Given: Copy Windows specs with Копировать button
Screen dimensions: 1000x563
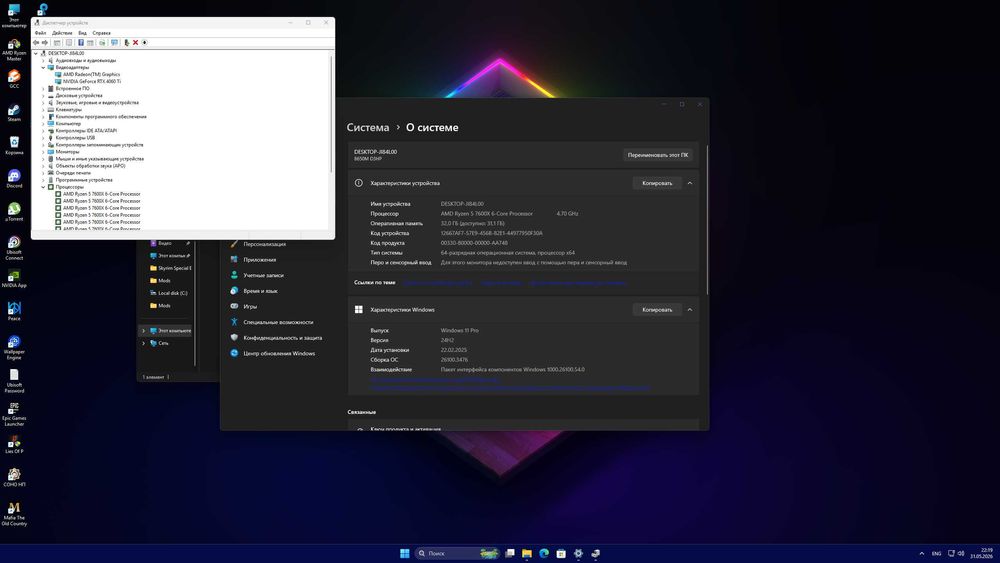Looking at the screenshot, I should pos(657,310).
